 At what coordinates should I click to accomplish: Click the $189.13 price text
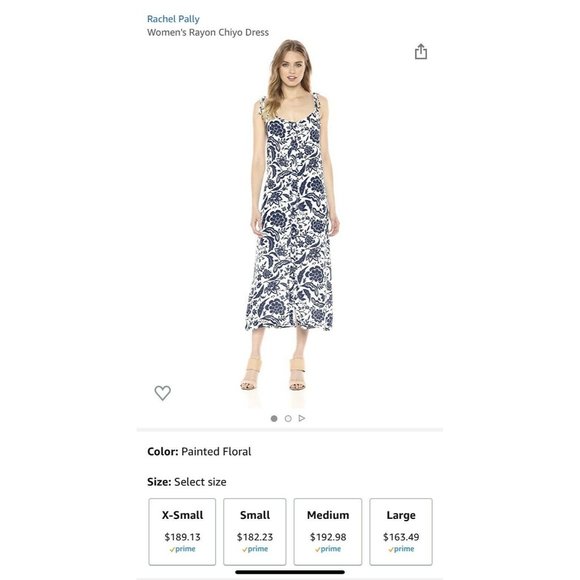click(182, 537)
